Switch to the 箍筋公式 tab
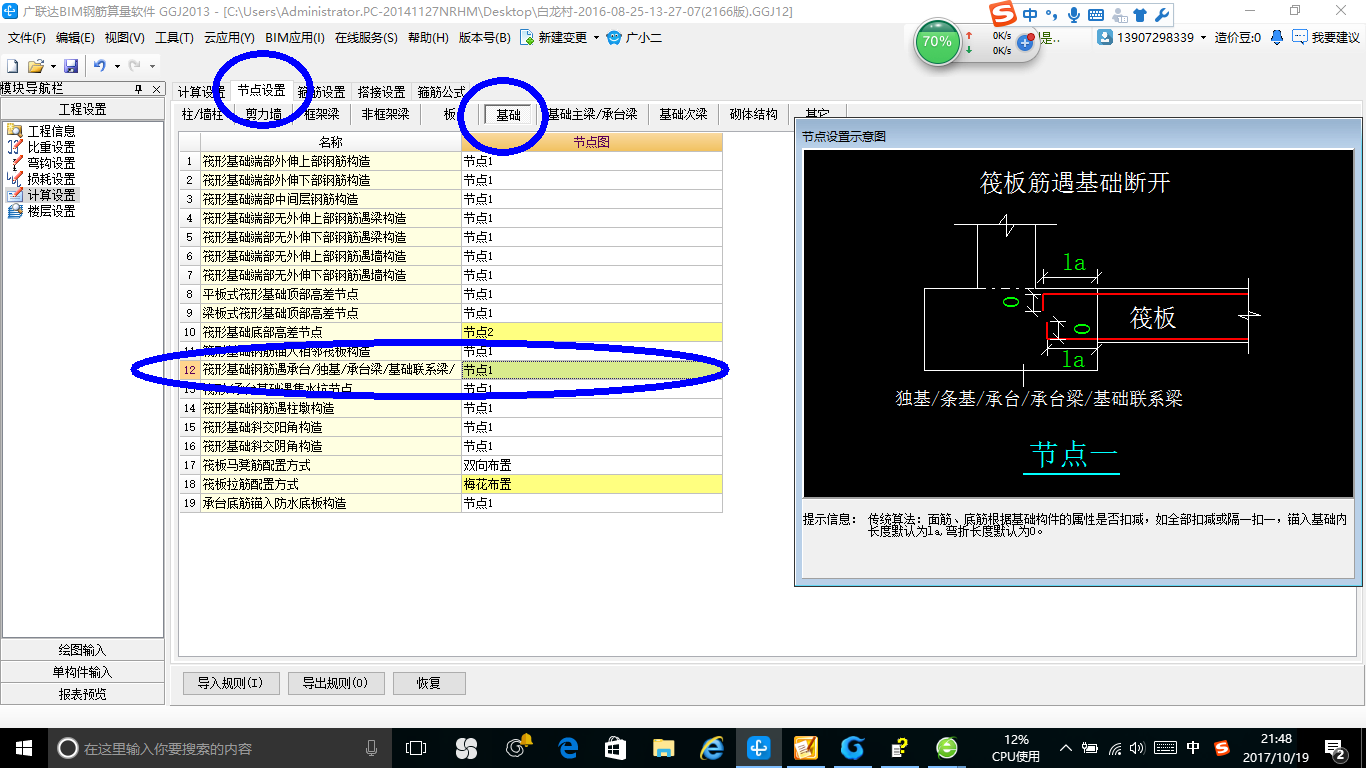1366x768 pixels. 441,92
